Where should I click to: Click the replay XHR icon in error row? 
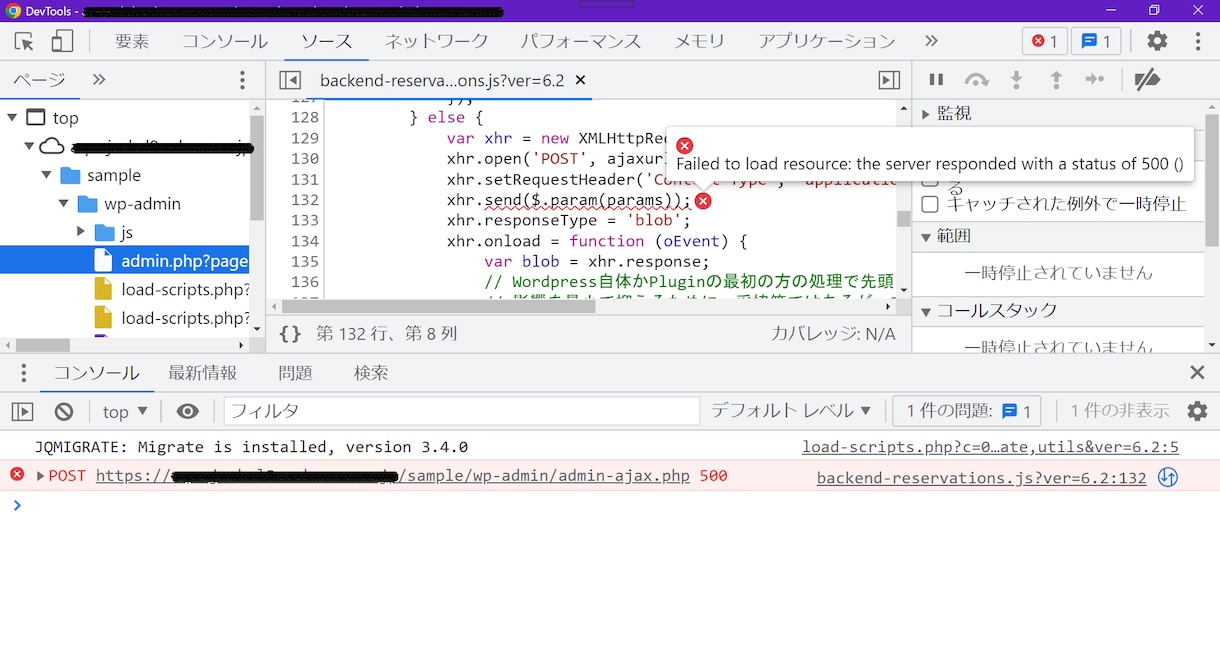click(1167, 478)
